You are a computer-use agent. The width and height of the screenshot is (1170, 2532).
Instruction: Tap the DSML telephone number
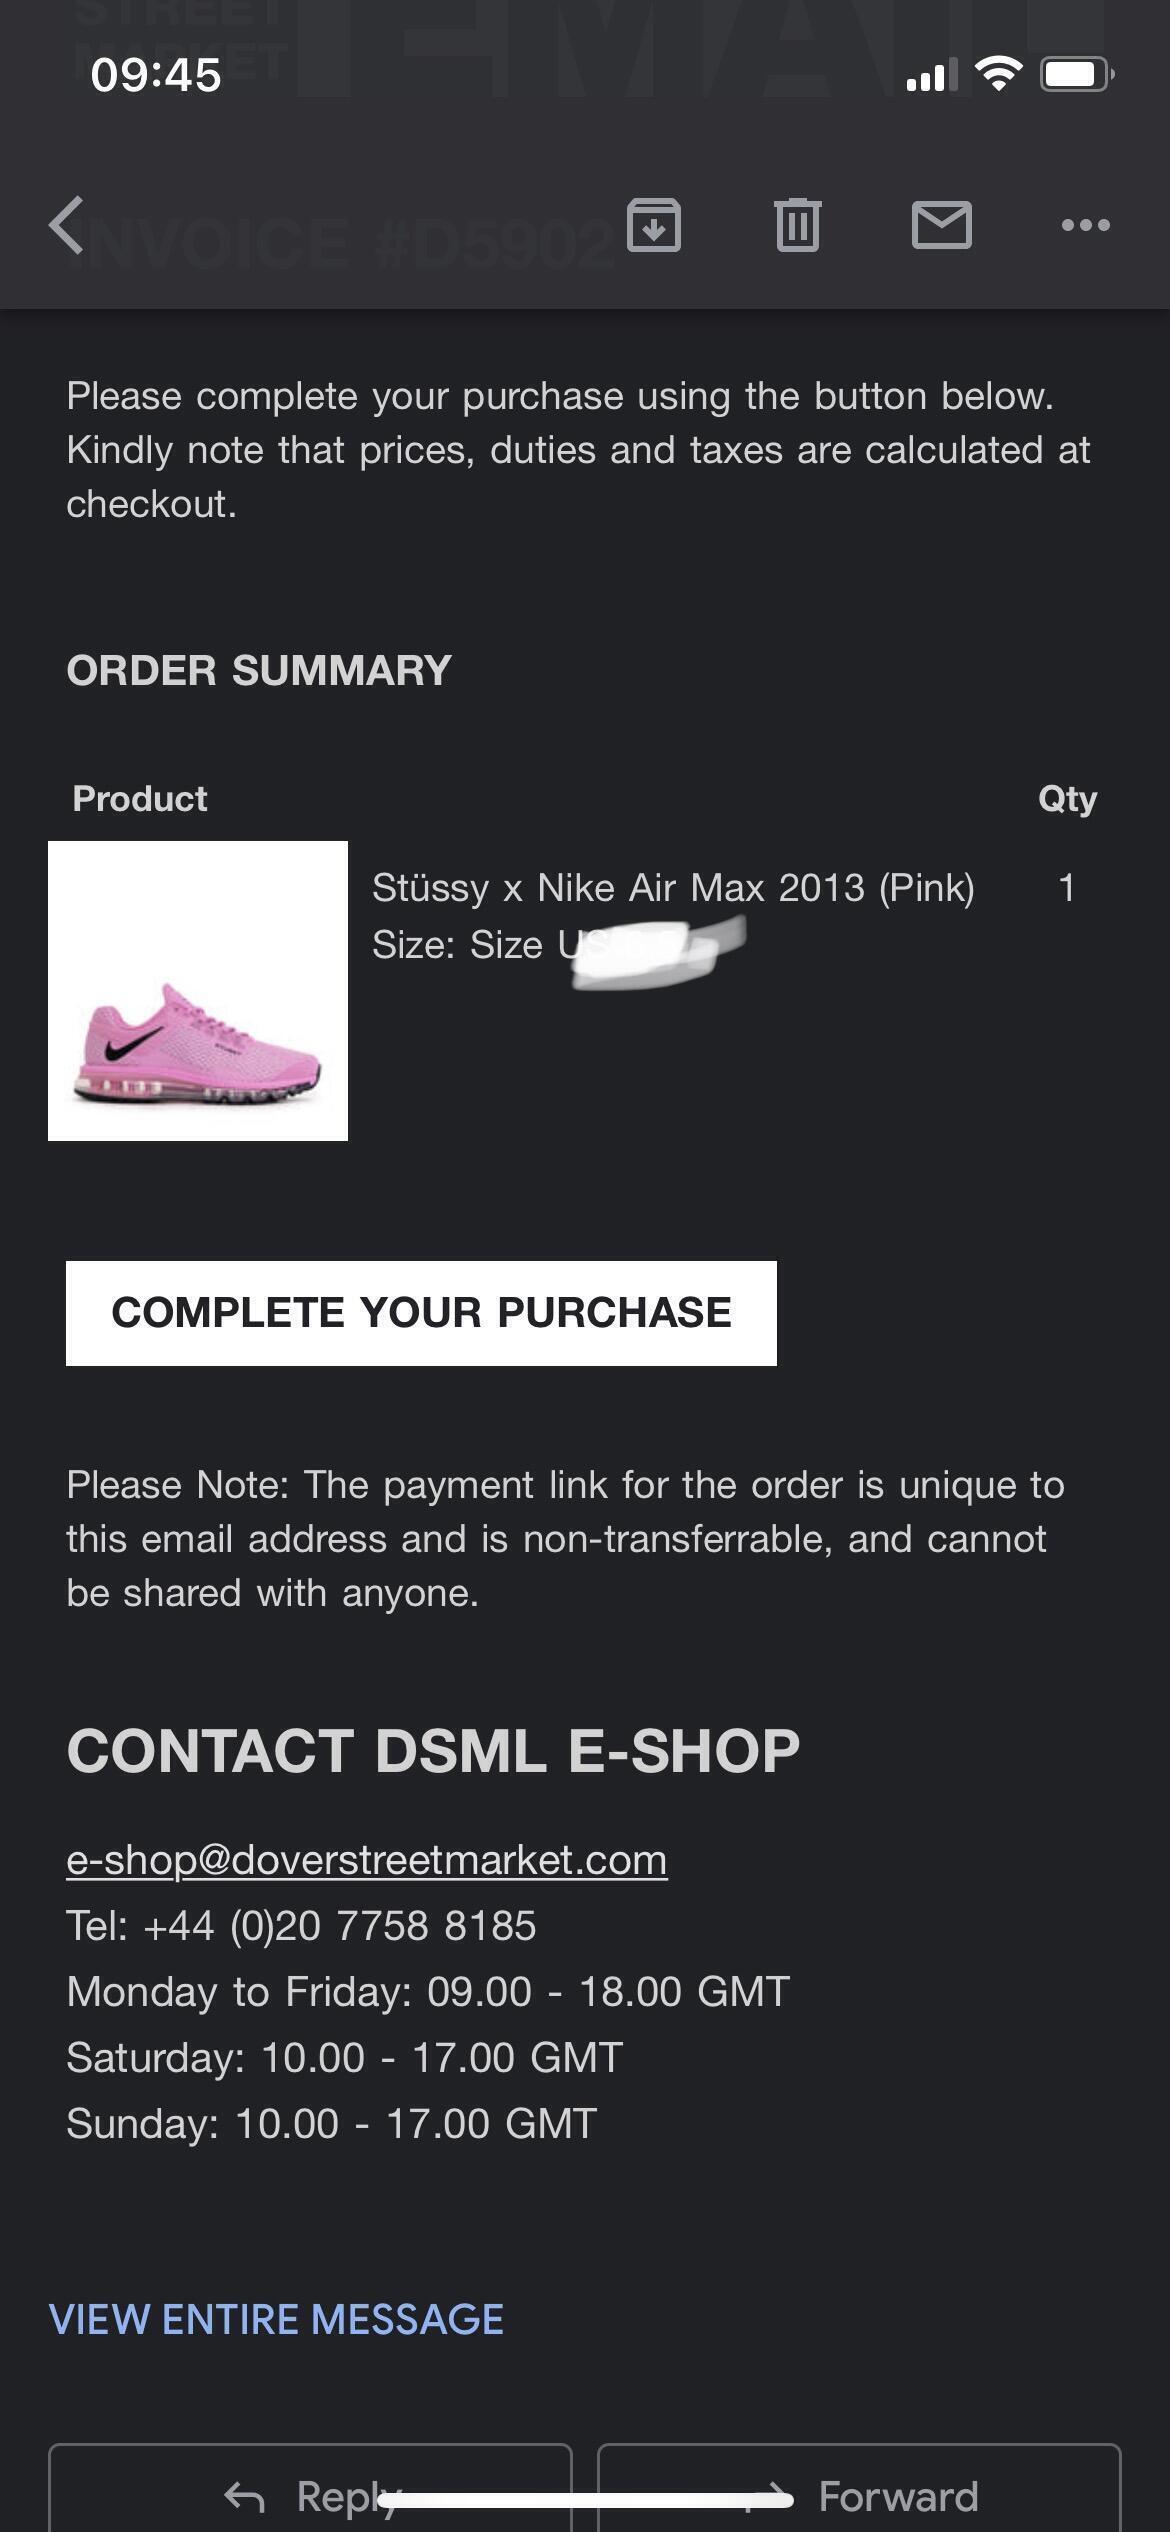click(x=340, y=1925)
